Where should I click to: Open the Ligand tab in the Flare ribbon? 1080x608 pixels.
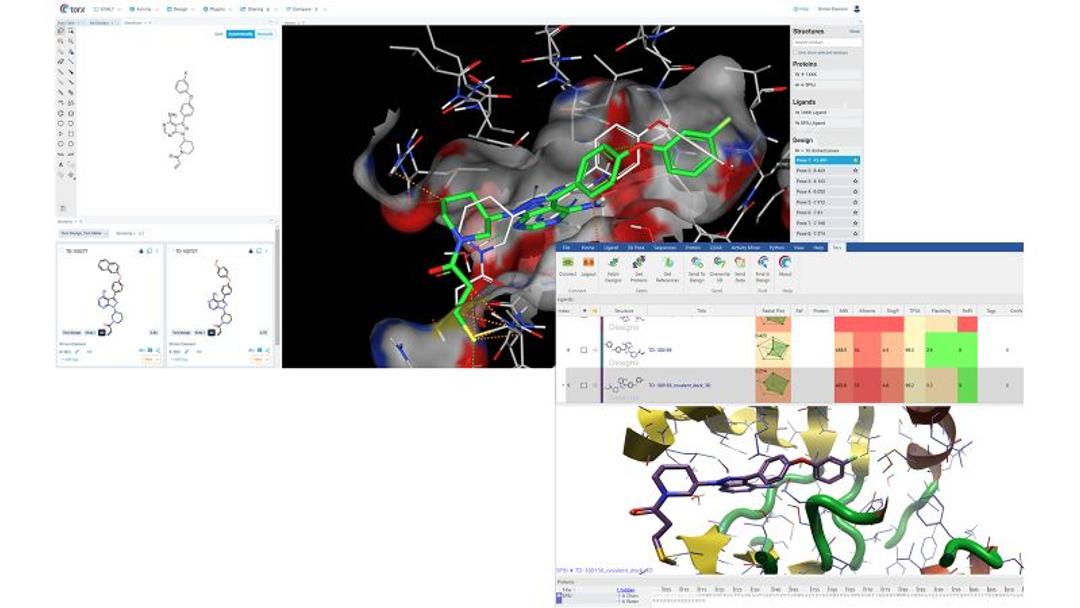[610, 247]
